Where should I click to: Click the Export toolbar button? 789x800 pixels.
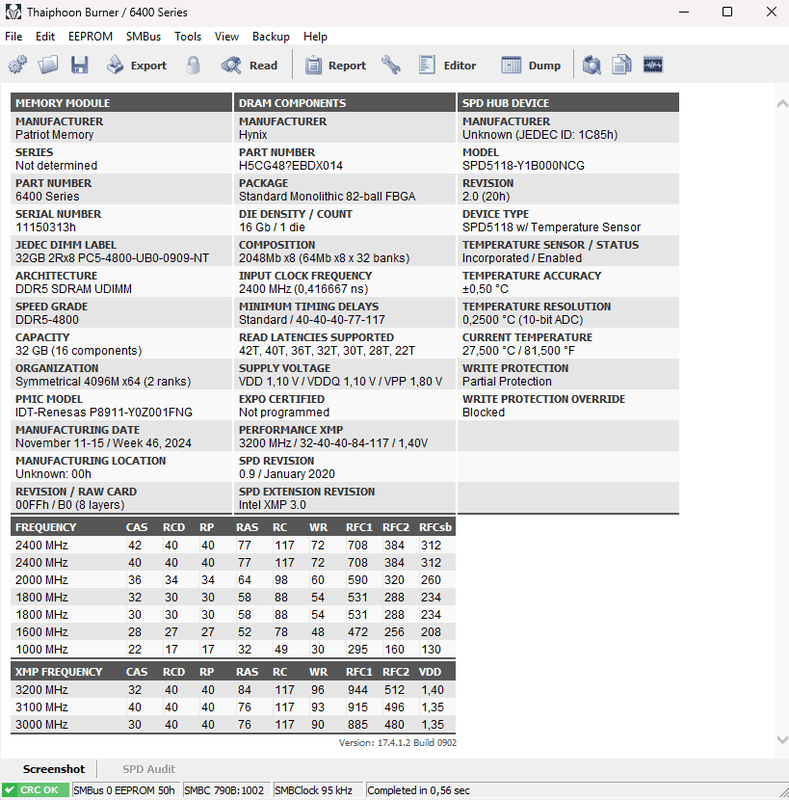pos(136,65)
